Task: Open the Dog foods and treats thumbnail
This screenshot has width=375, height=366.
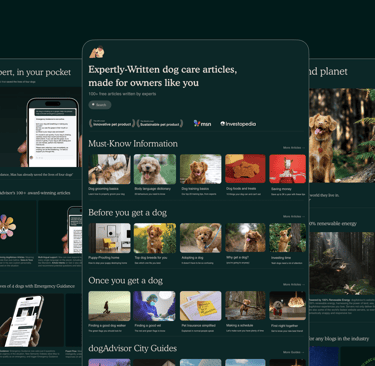Action: (245, 169)
